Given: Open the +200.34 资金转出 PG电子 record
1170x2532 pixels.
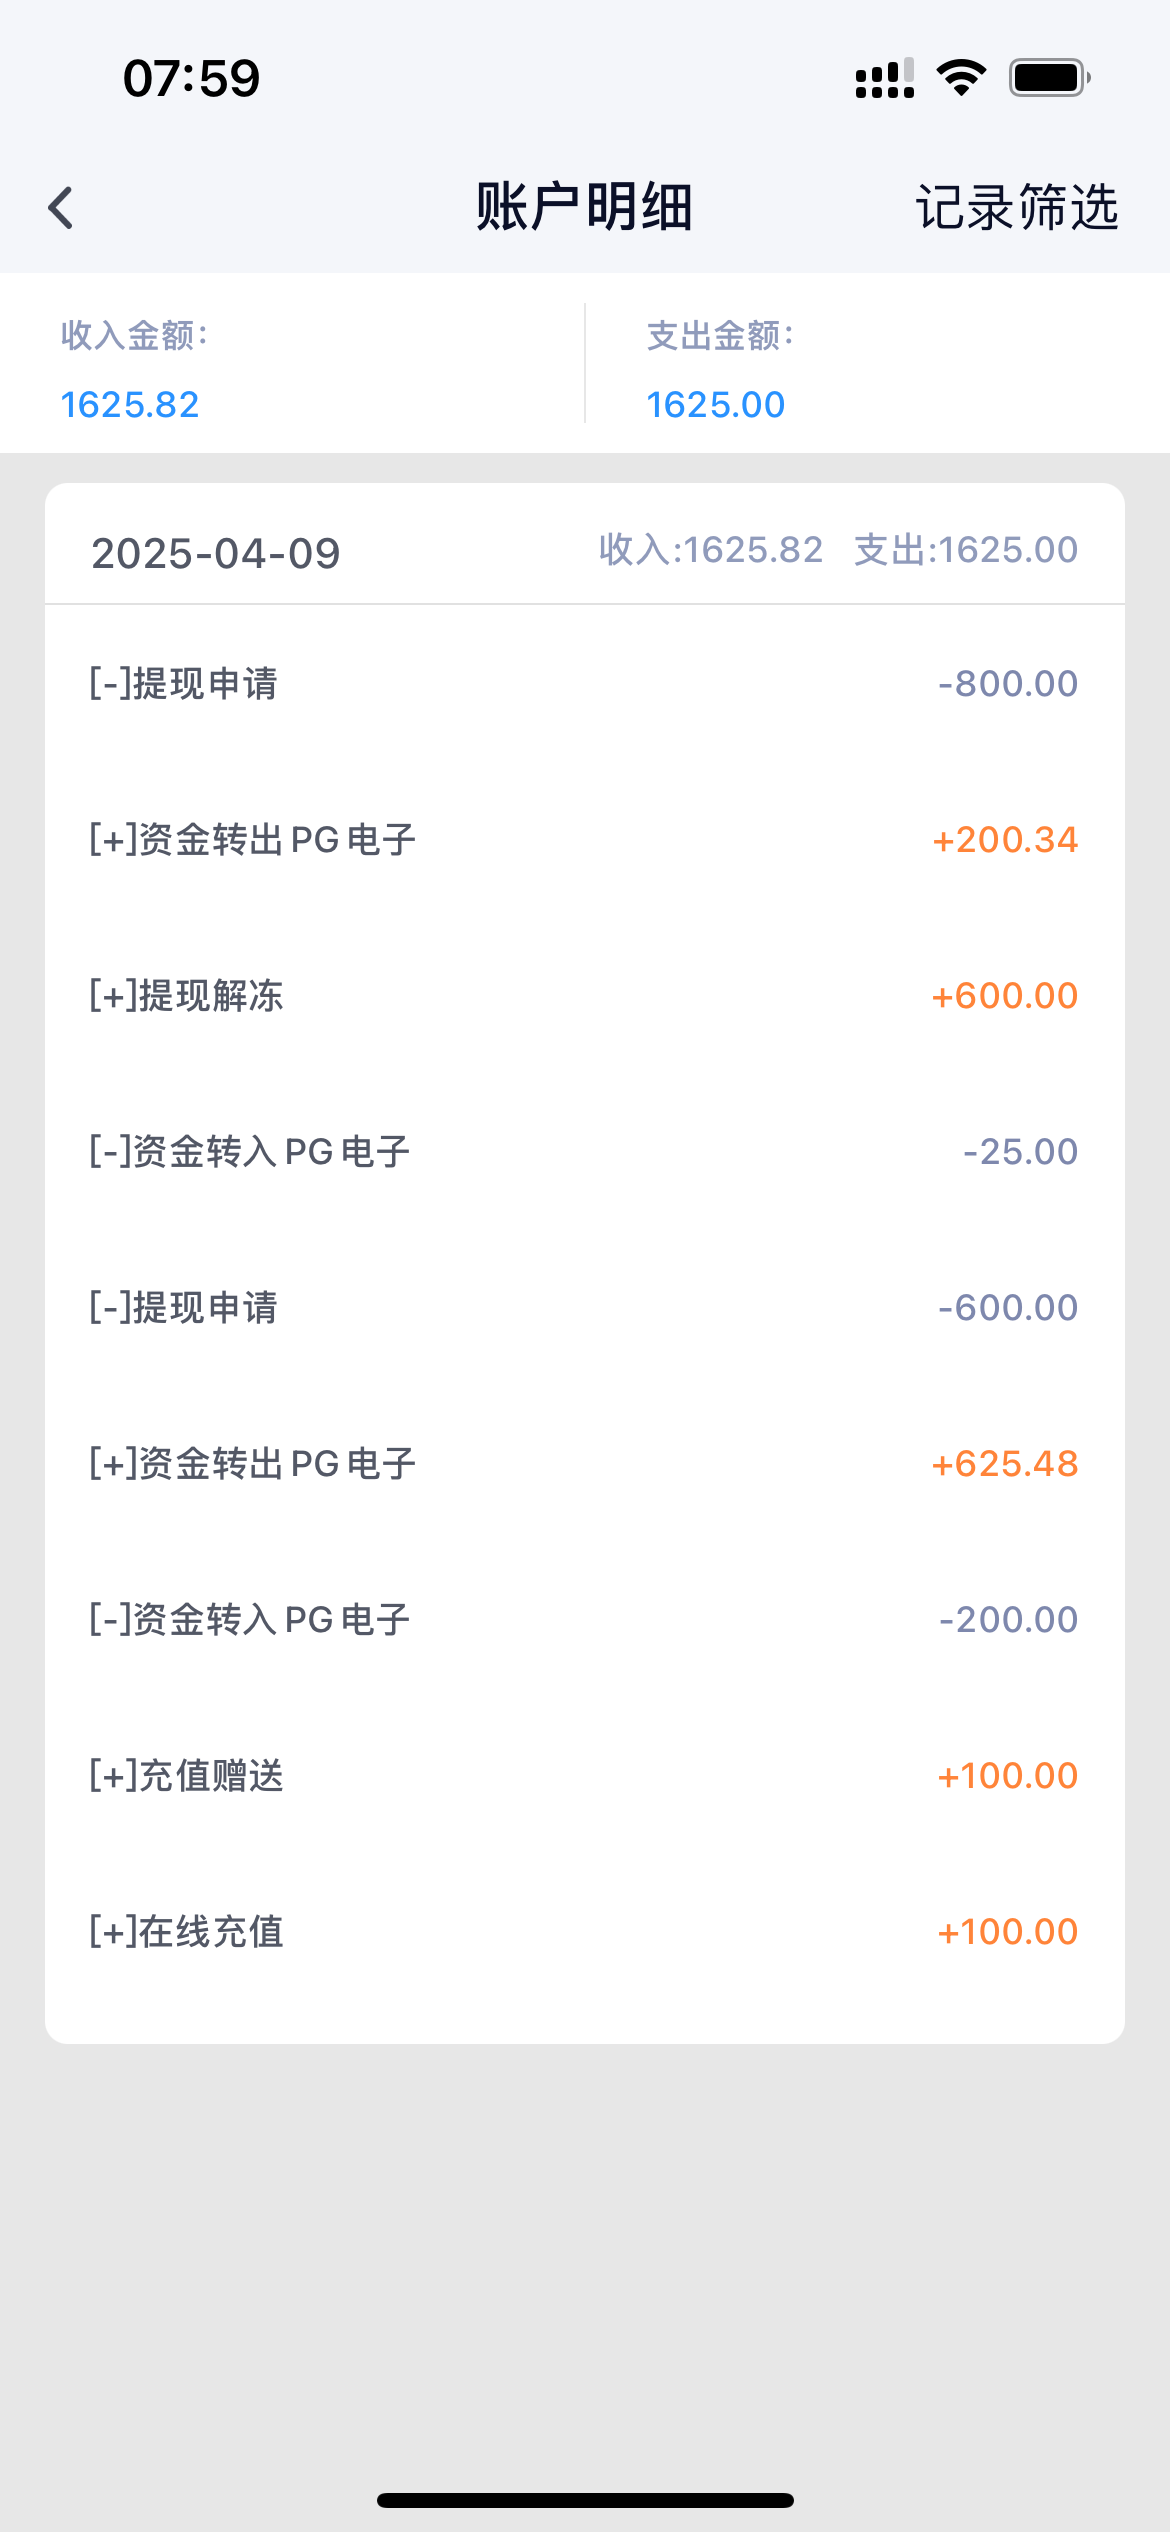Looking at the screenshot, I should [584, 840].
